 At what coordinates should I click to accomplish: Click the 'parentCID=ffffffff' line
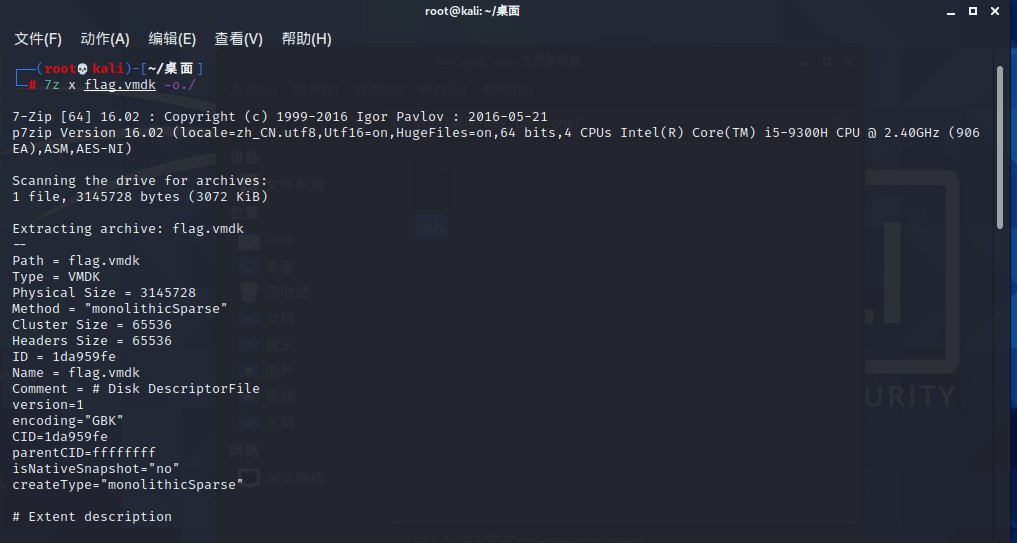click(x=84, y=453)
